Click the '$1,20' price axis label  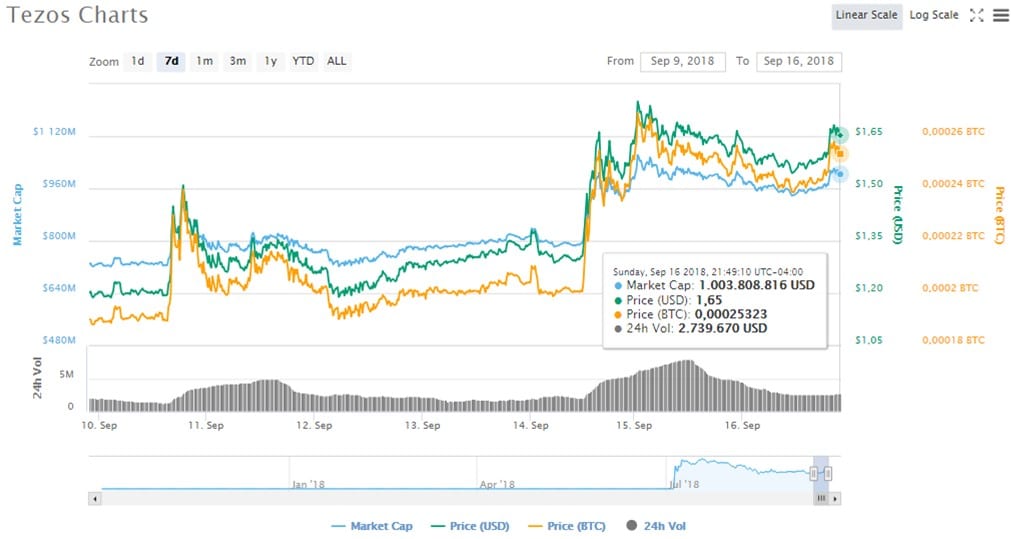tap(869, 288)
